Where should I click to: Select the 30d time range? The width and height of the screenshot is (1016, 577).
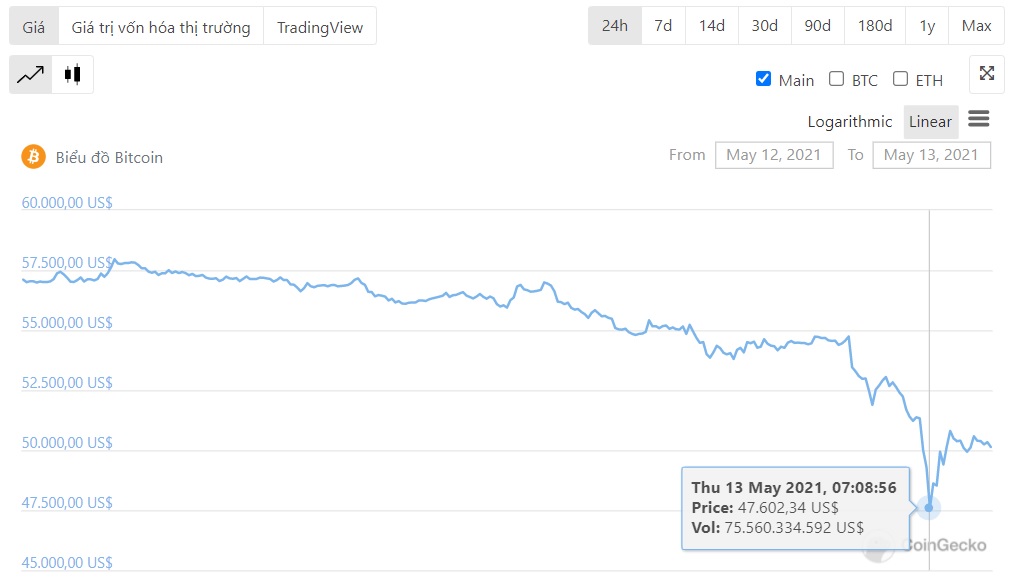point(764,26)
